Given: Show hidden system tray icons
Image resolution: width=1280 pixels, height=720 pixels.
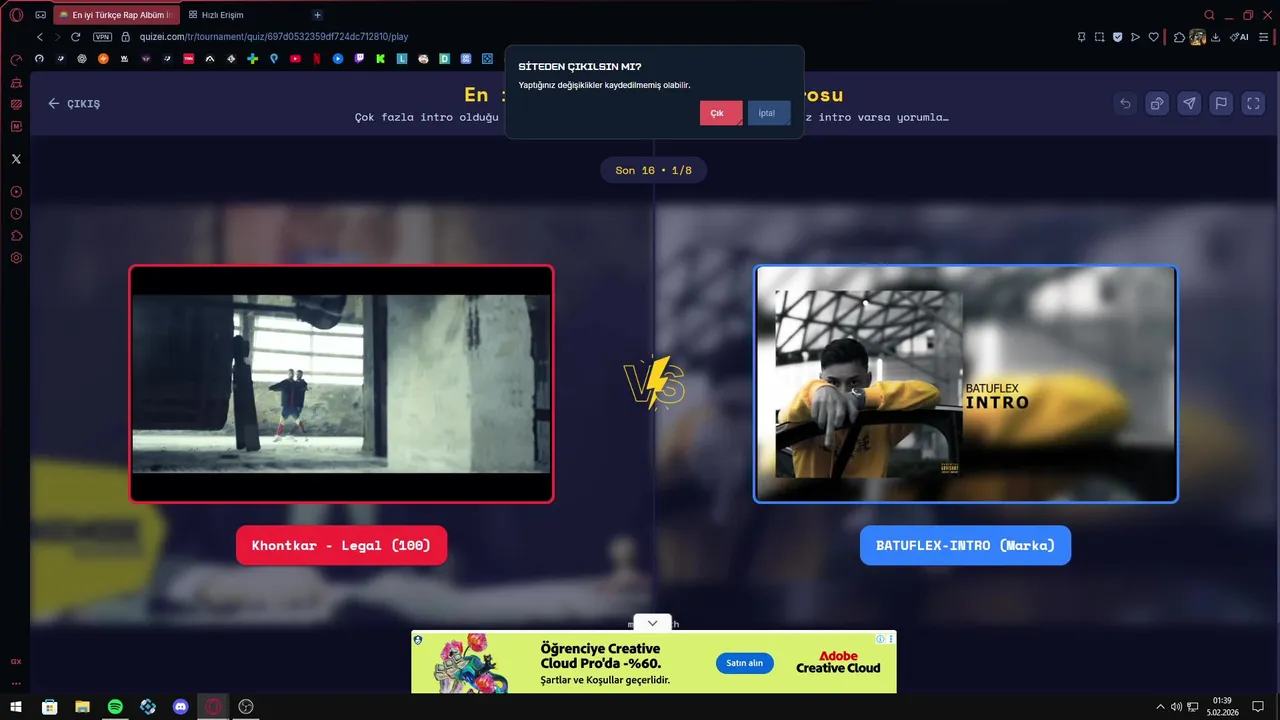Looking at the screenshot, I should tap(1160, 707).
